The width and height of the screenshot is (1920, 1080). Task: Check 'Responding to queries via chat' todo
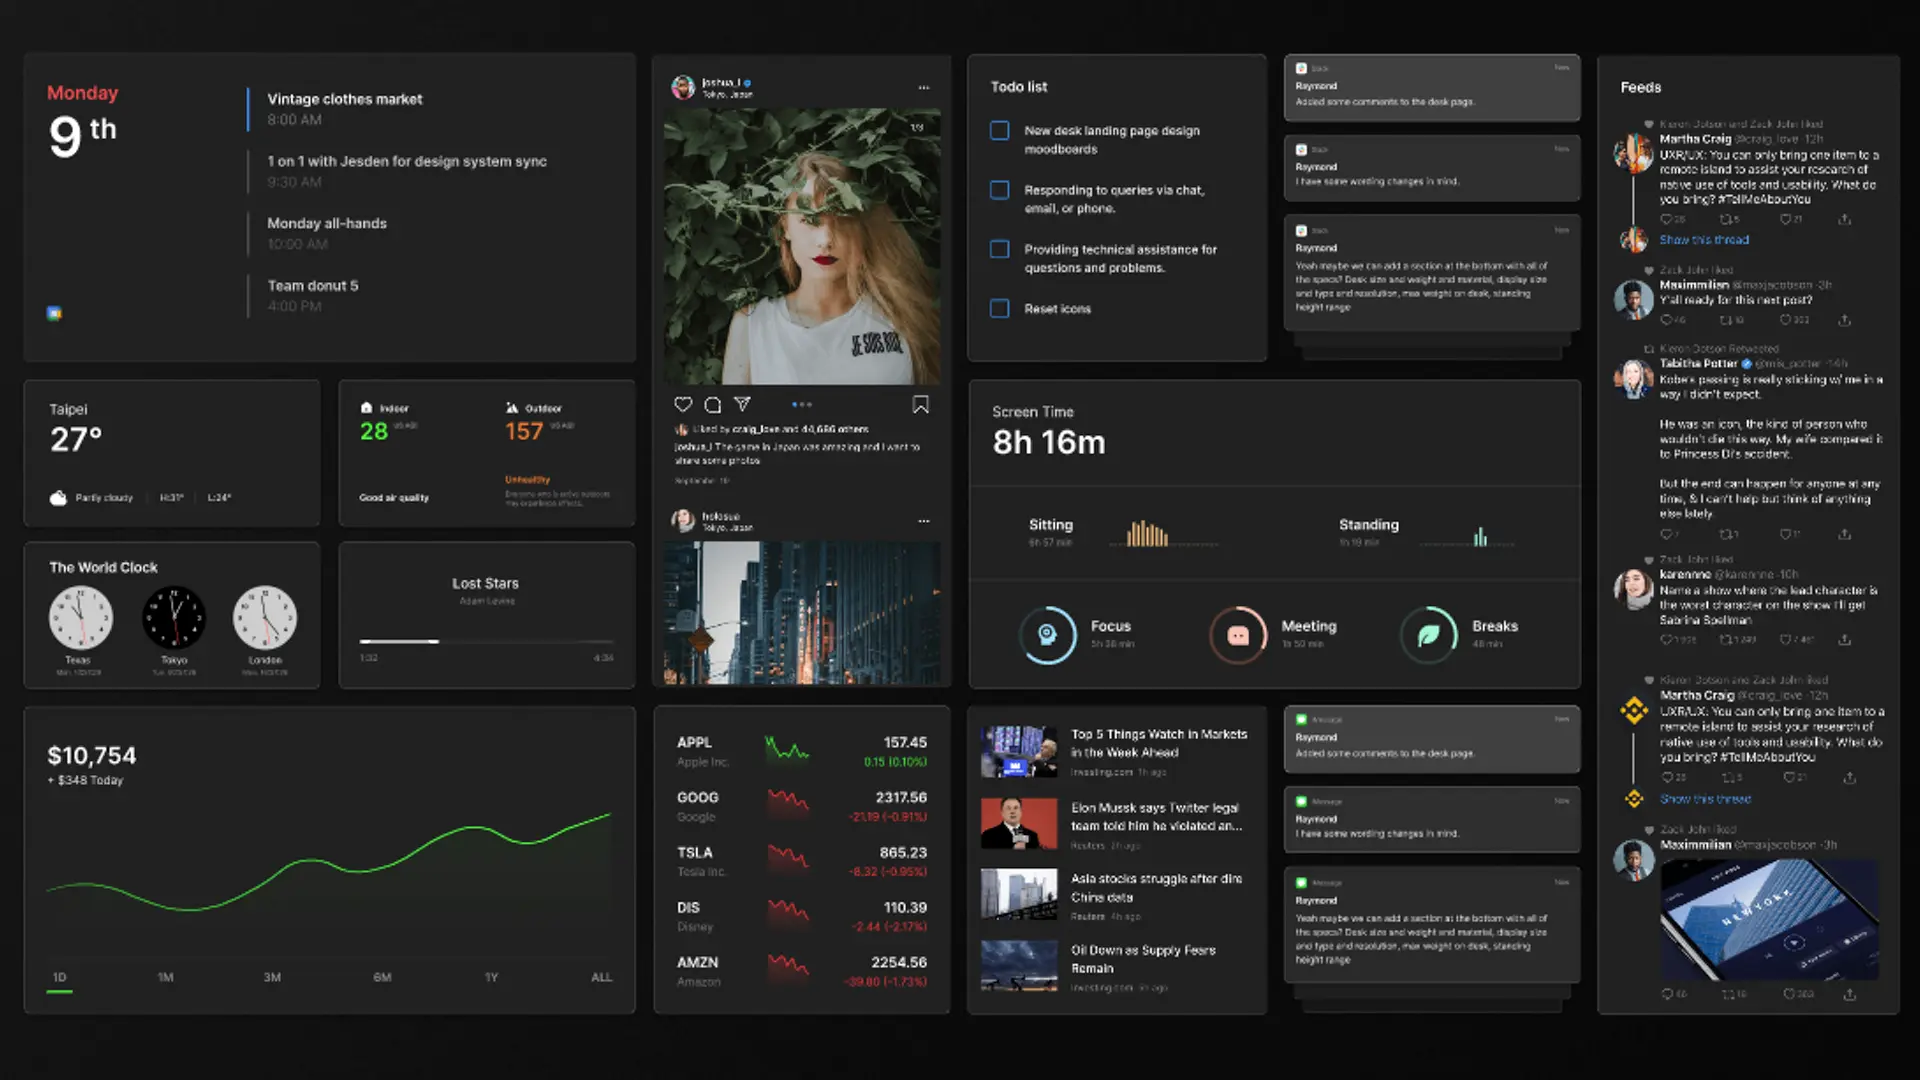click(x=999, y=190)
